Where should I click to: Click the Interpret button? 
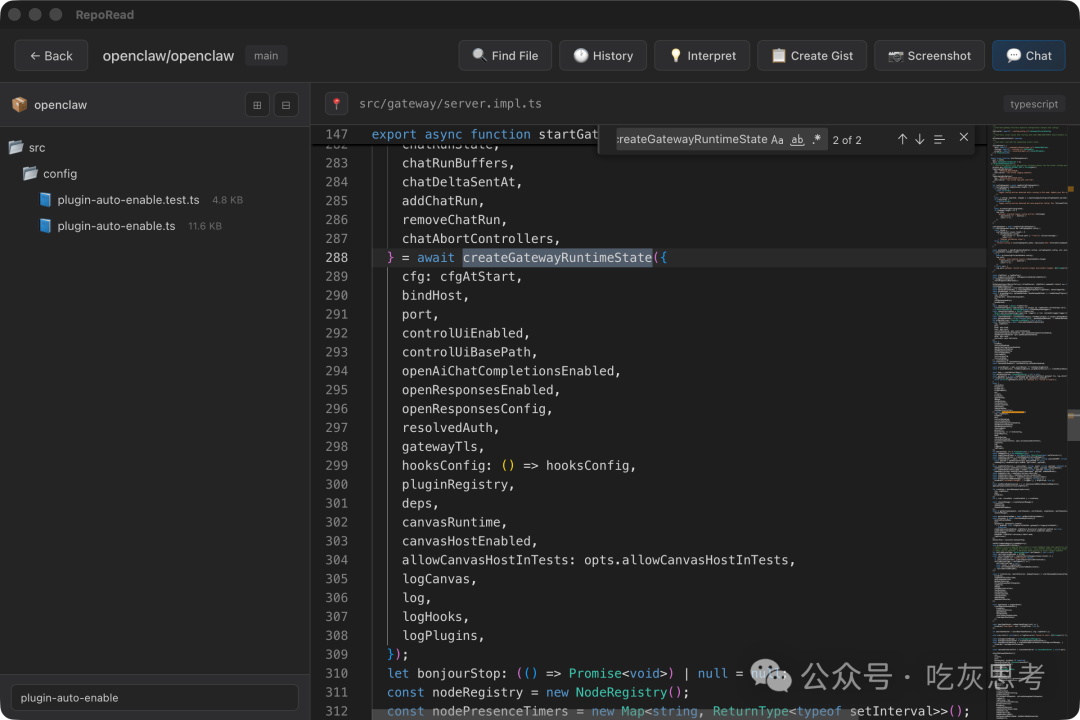click(x=702, y=56)
